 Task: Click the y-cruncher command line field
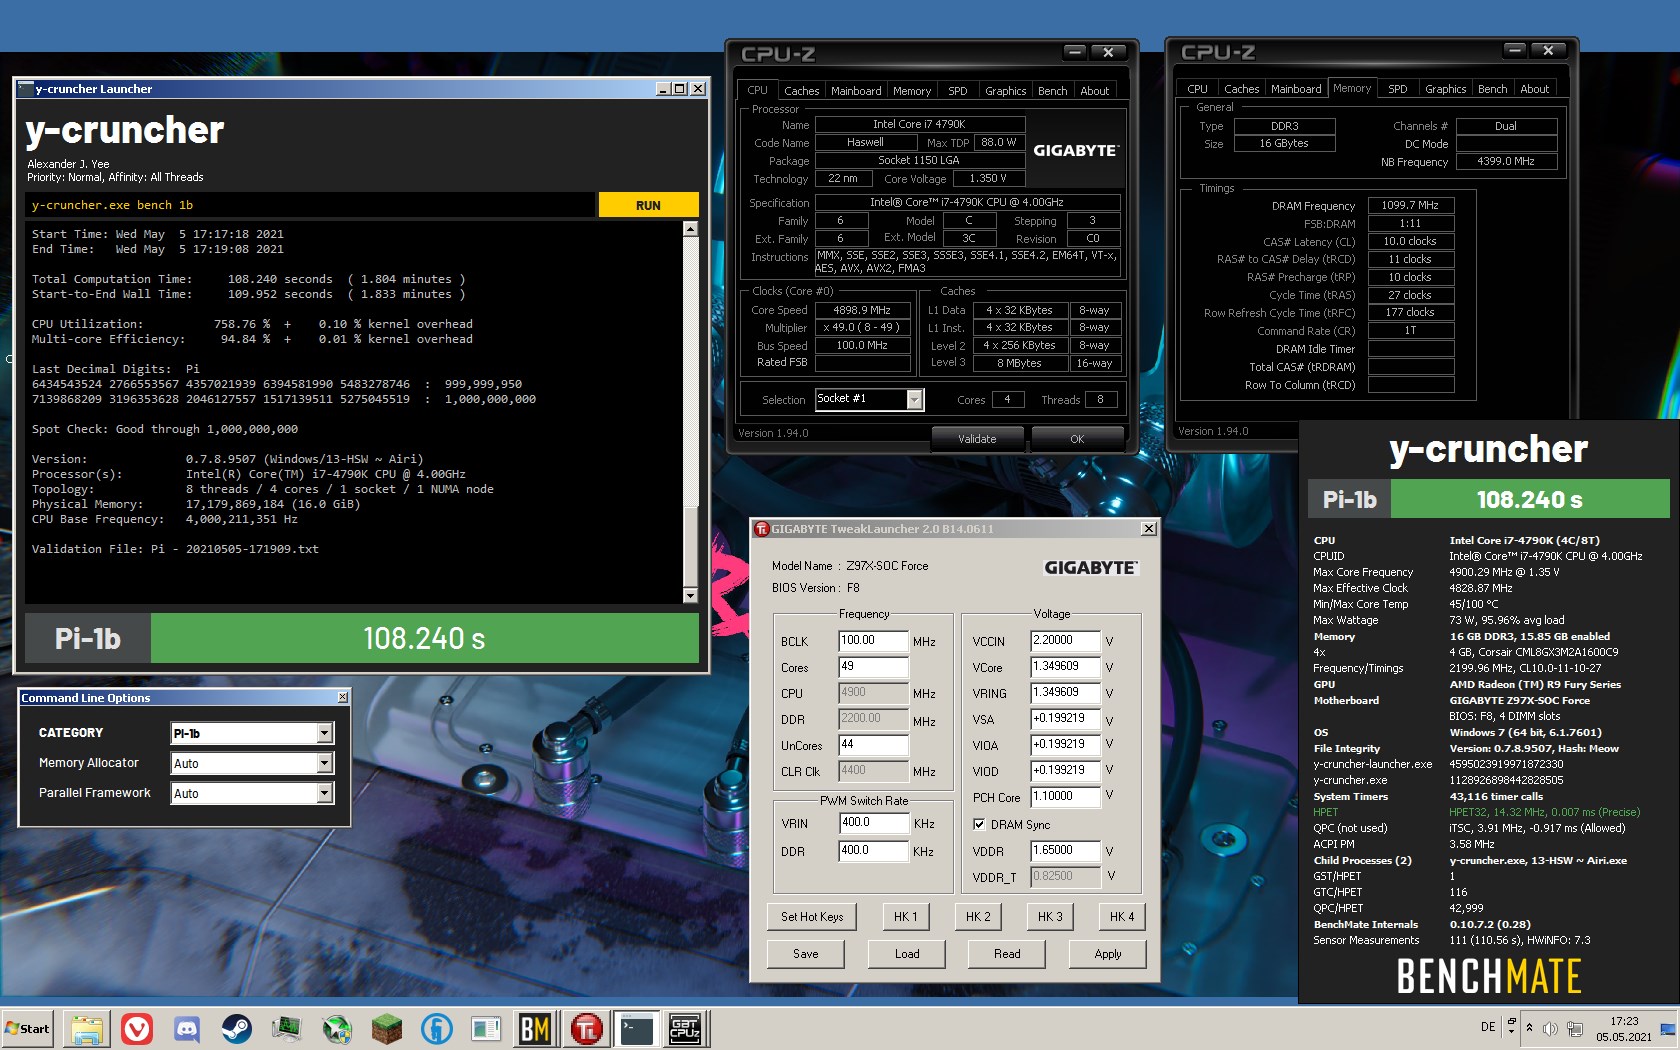click(310, 205)
